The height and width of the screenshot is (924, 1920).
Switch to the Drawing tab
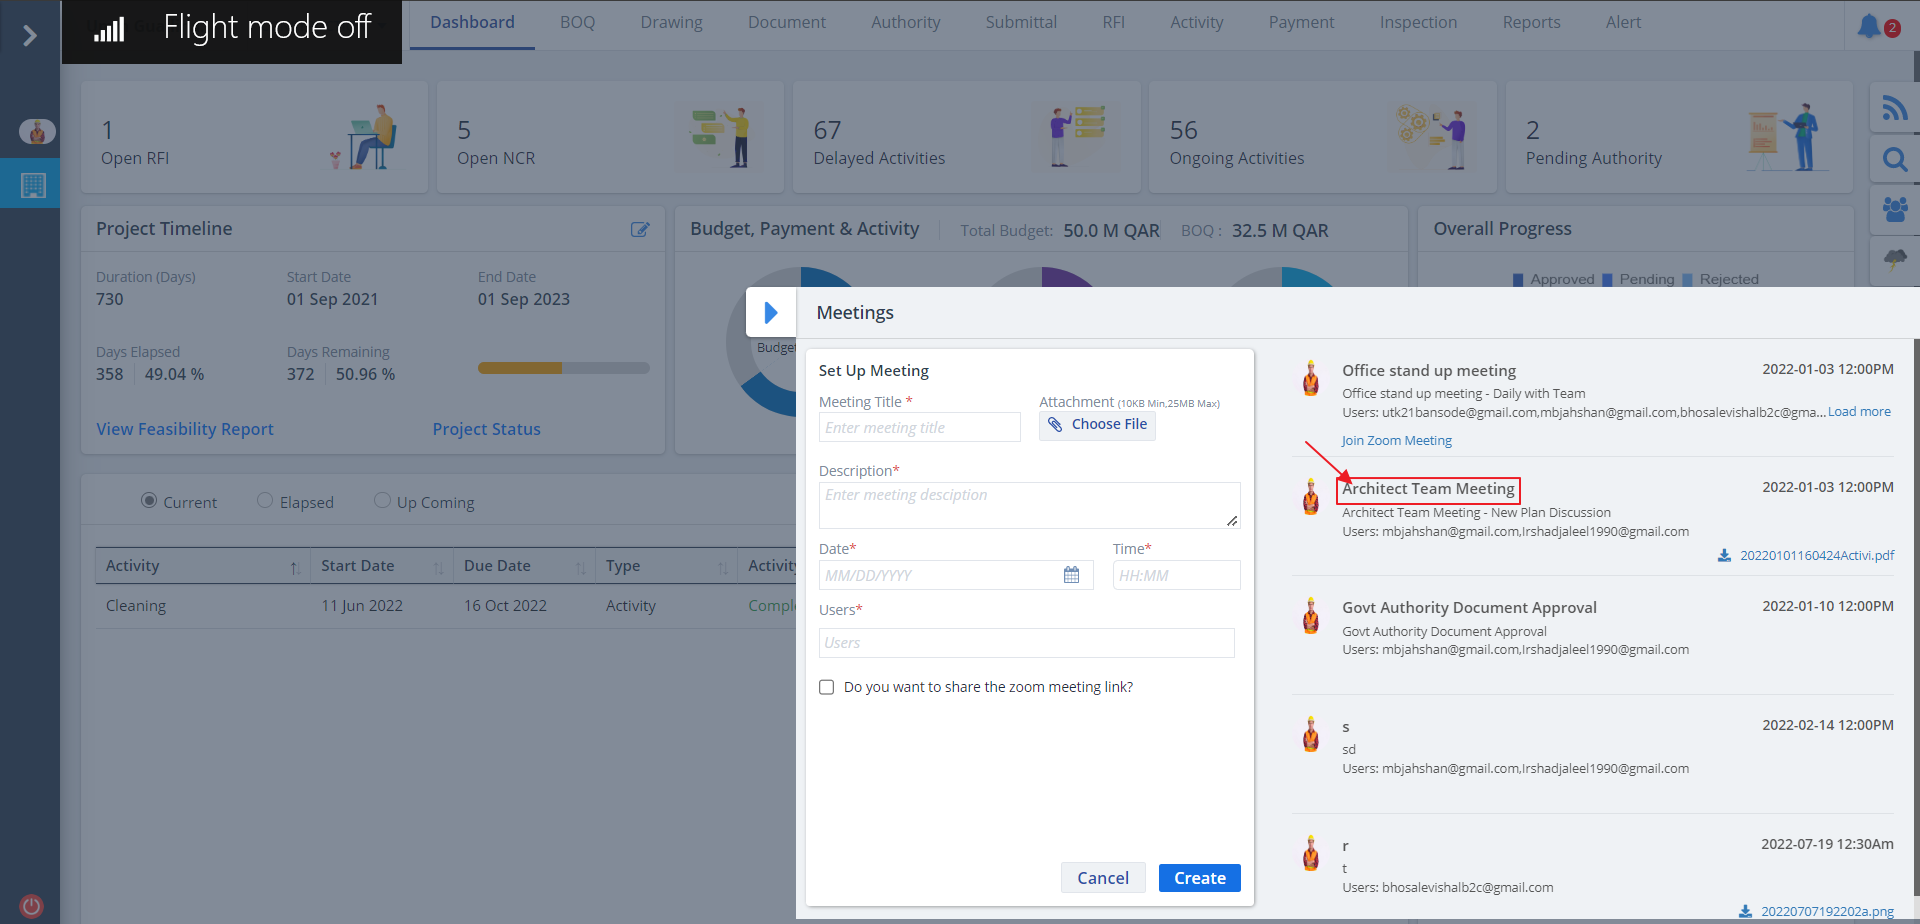click(671, 23)
